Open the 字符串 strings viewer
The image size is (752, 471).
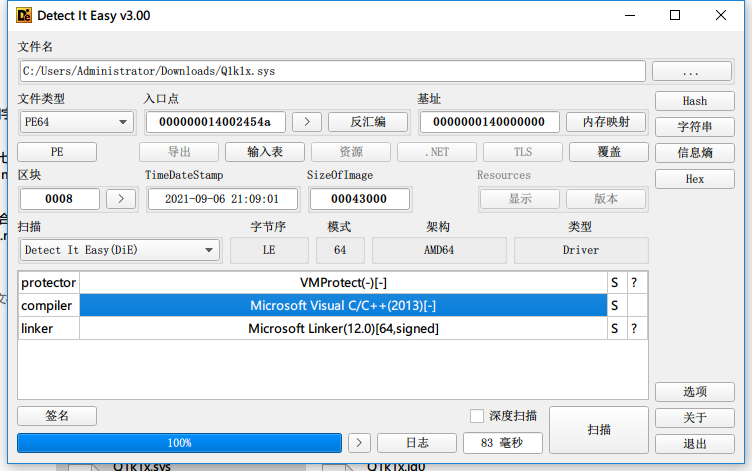pos(694,127)
